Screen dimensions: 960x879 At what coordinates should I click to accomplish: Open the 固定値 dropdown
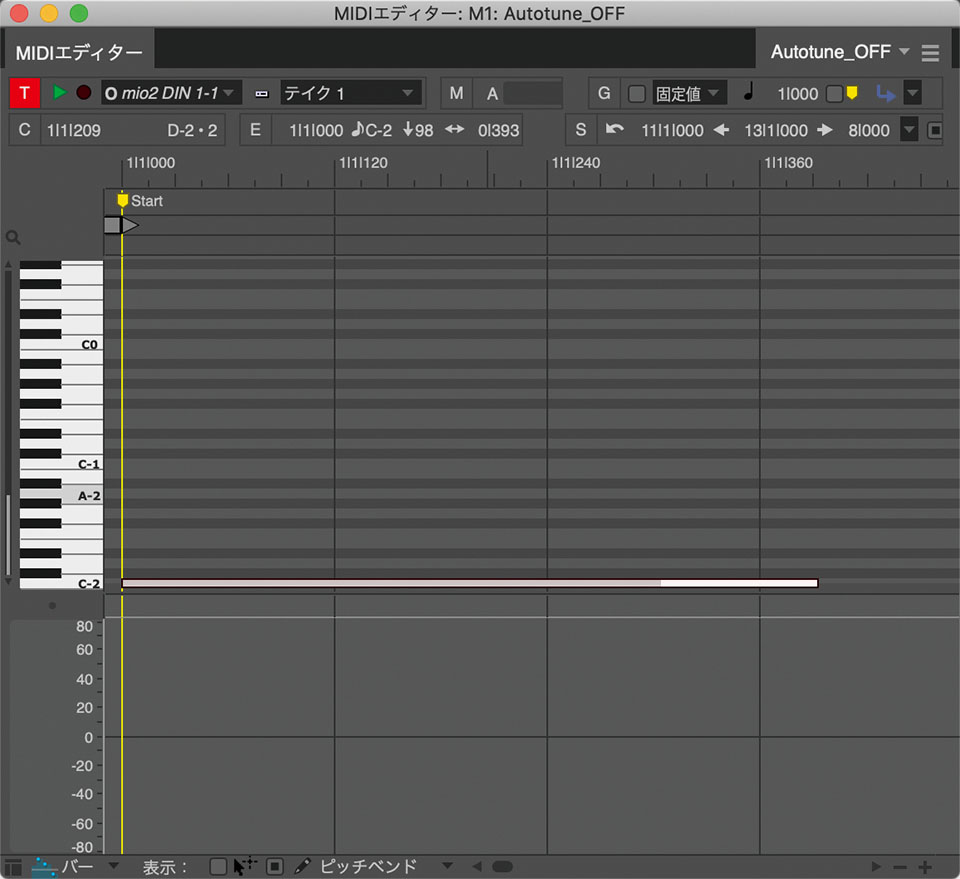click(690, 94)
